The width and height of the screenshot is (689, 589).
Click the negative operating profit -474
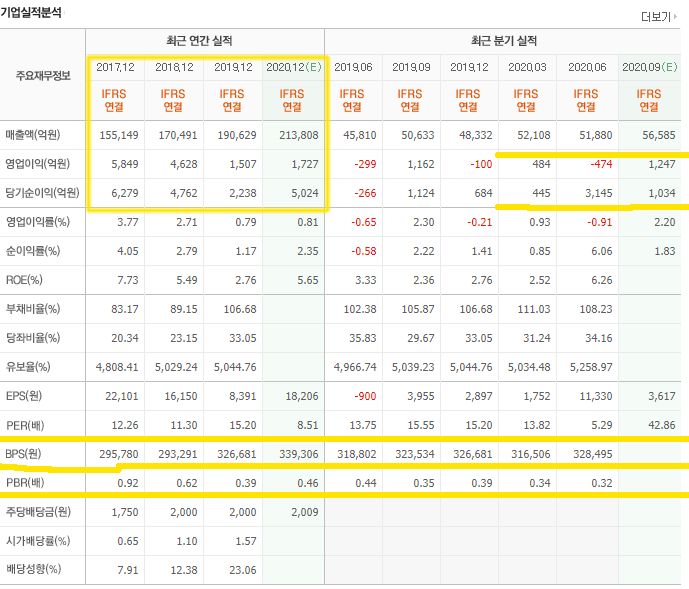(601, 164)
